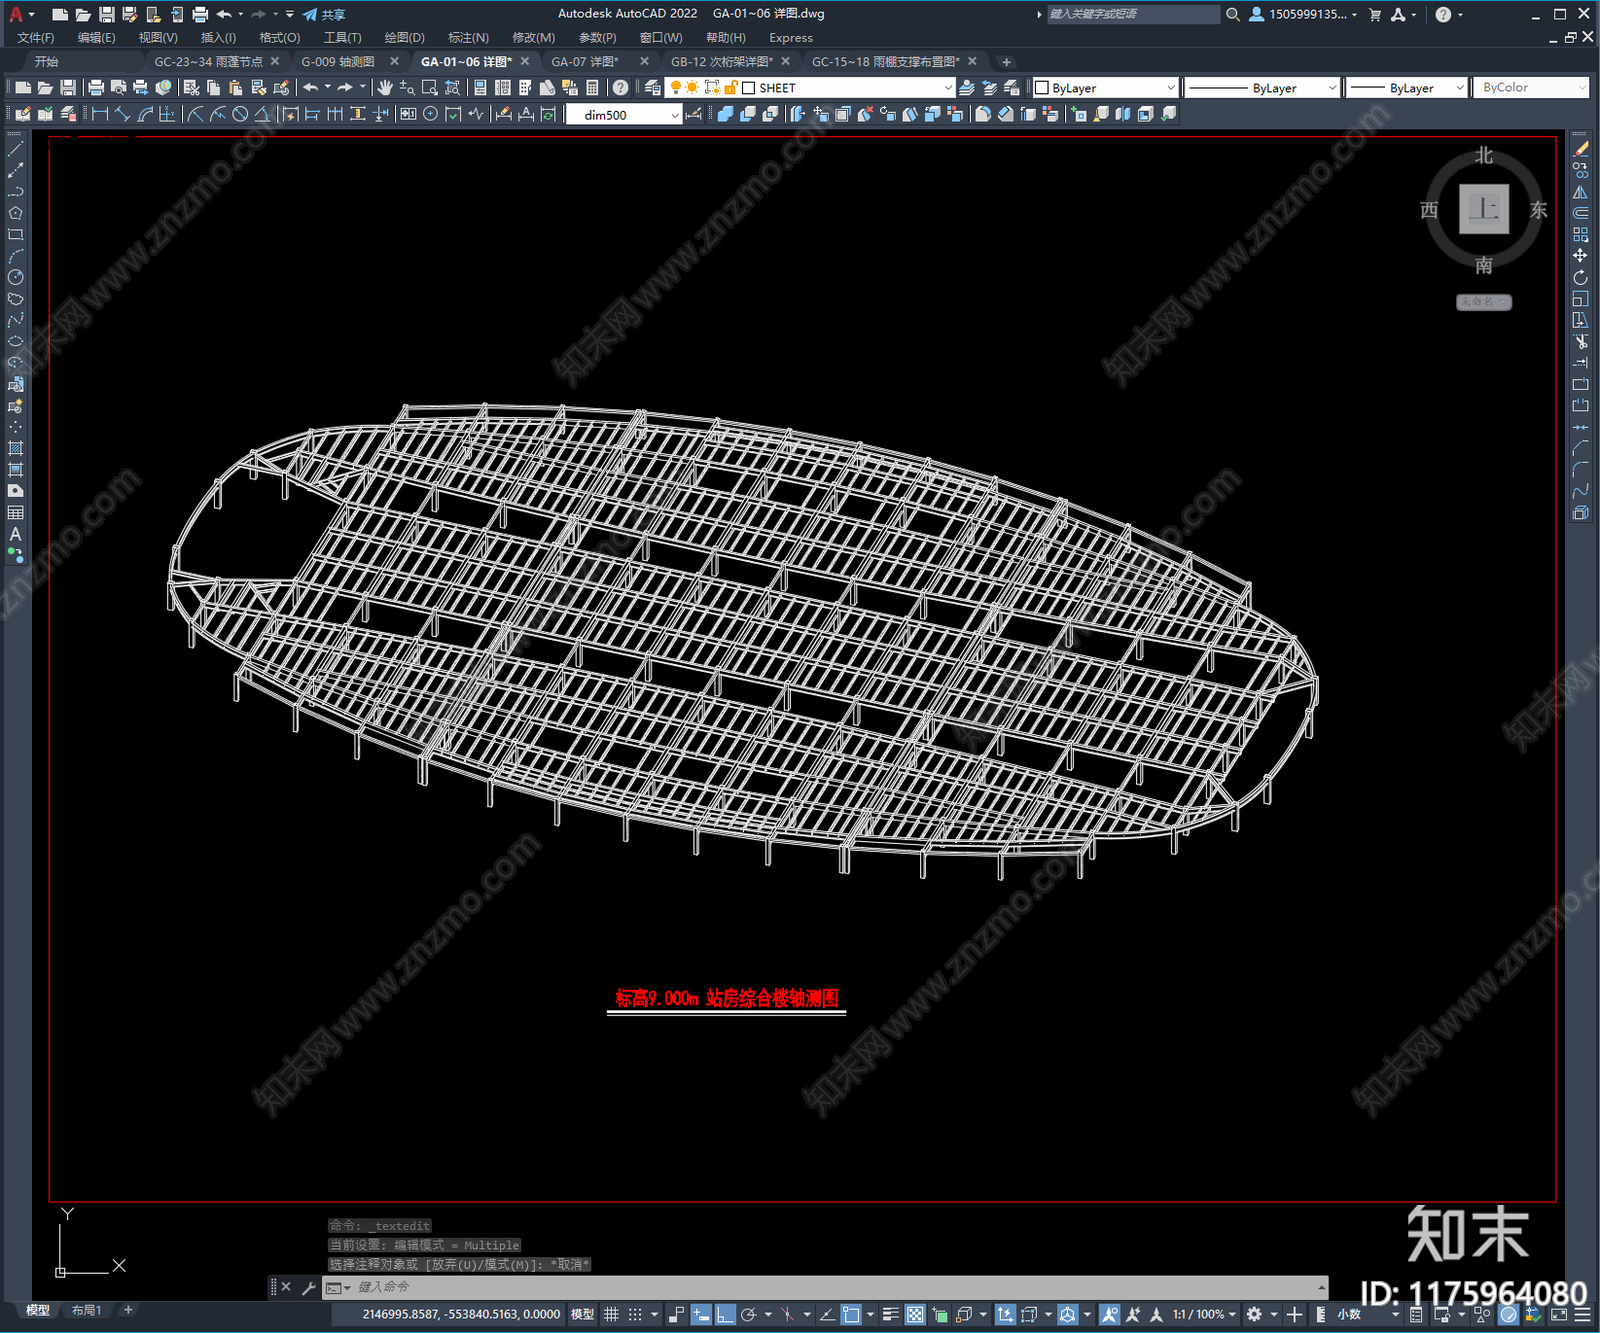The image size is (1600, 1333).
Task: Click the Layer Properties manager icon
Action: pos(653,88)
